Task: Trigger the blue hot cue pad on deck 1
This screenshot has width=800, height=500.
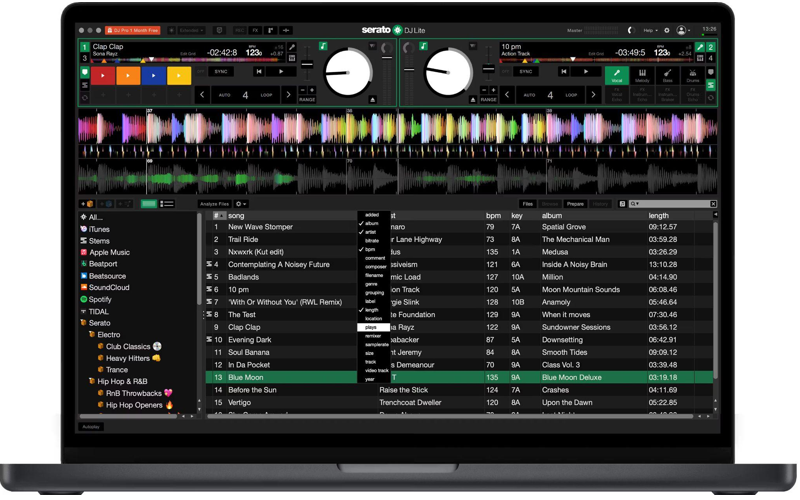Action: point(154,76)
